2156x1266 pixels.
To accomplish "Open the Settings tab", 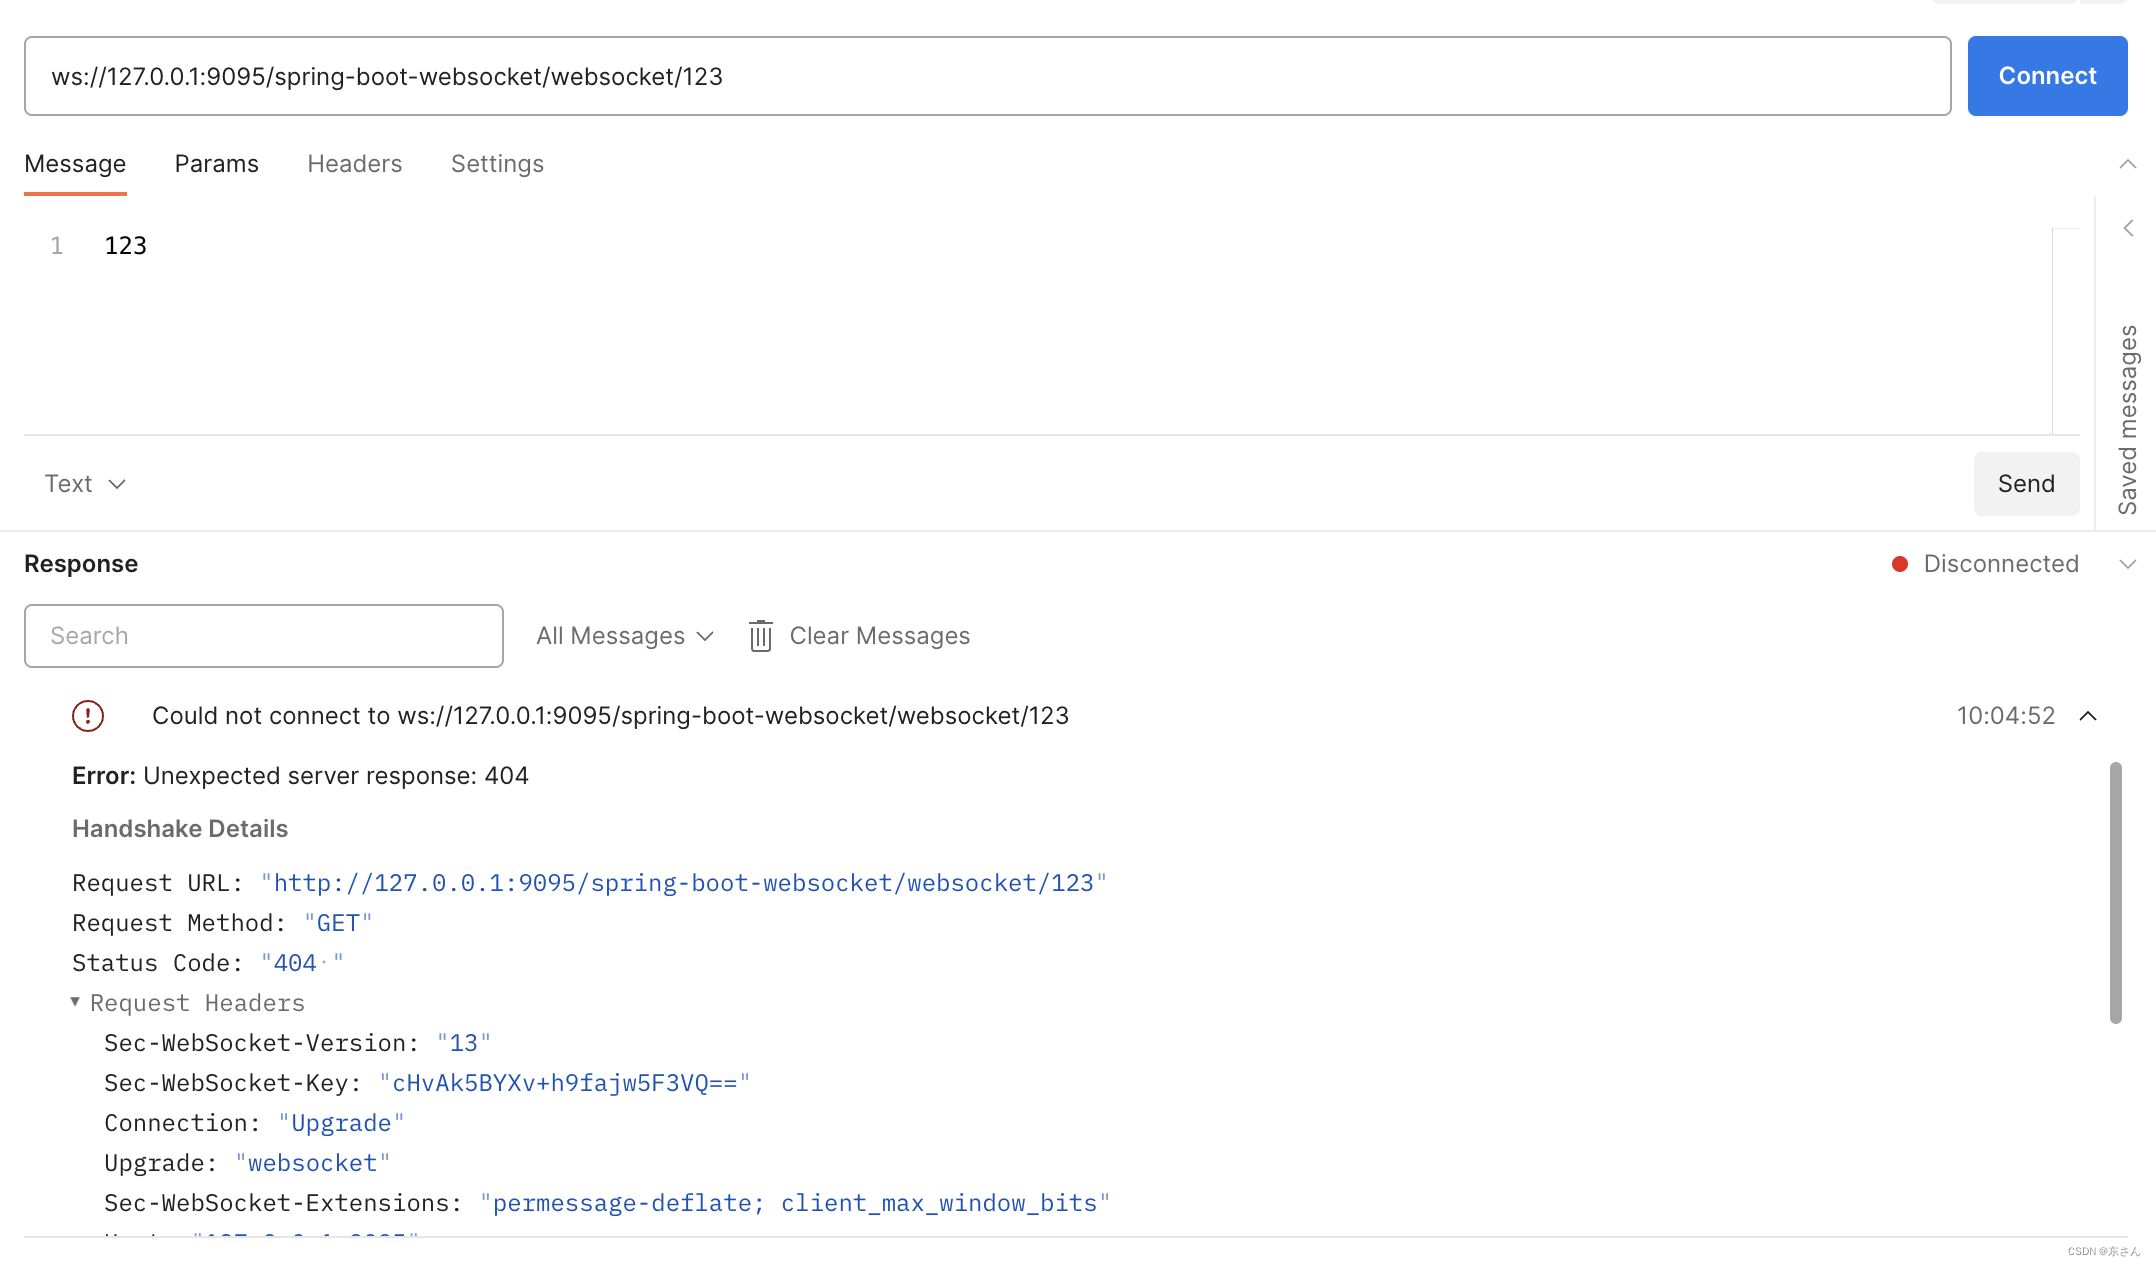I will point(497,161).
